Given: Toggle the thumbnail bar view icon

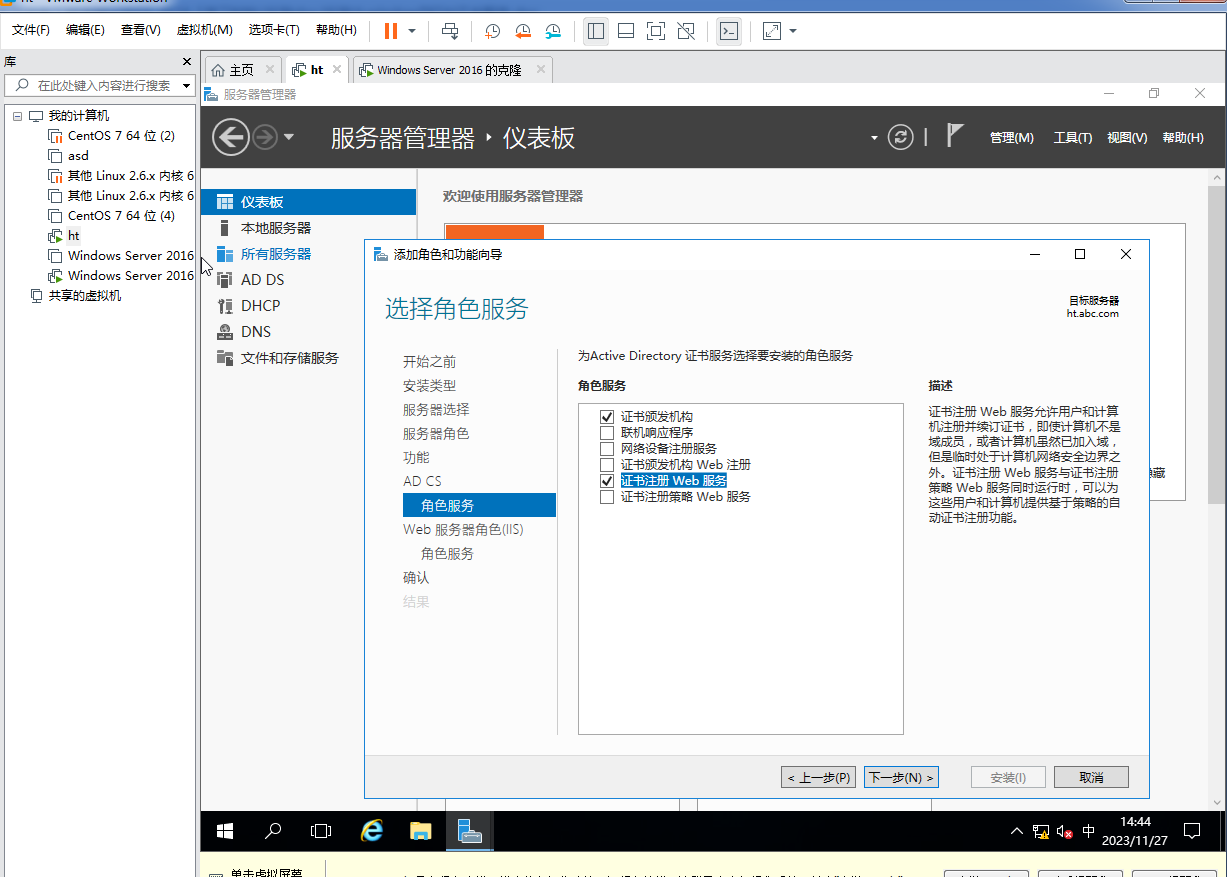Looking at the screenshot, I should (626, 31).
